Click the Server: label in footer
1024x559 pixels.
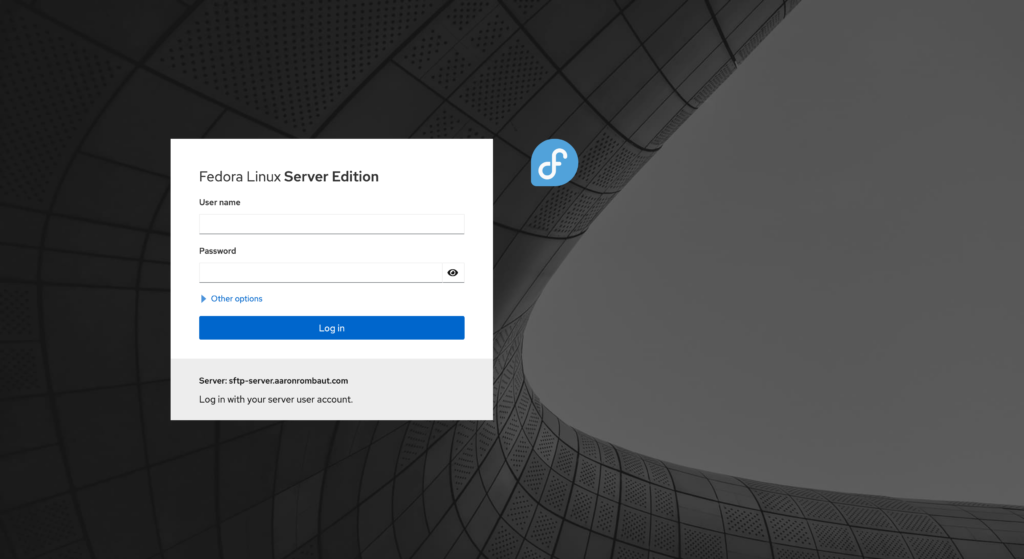[213, 381]
